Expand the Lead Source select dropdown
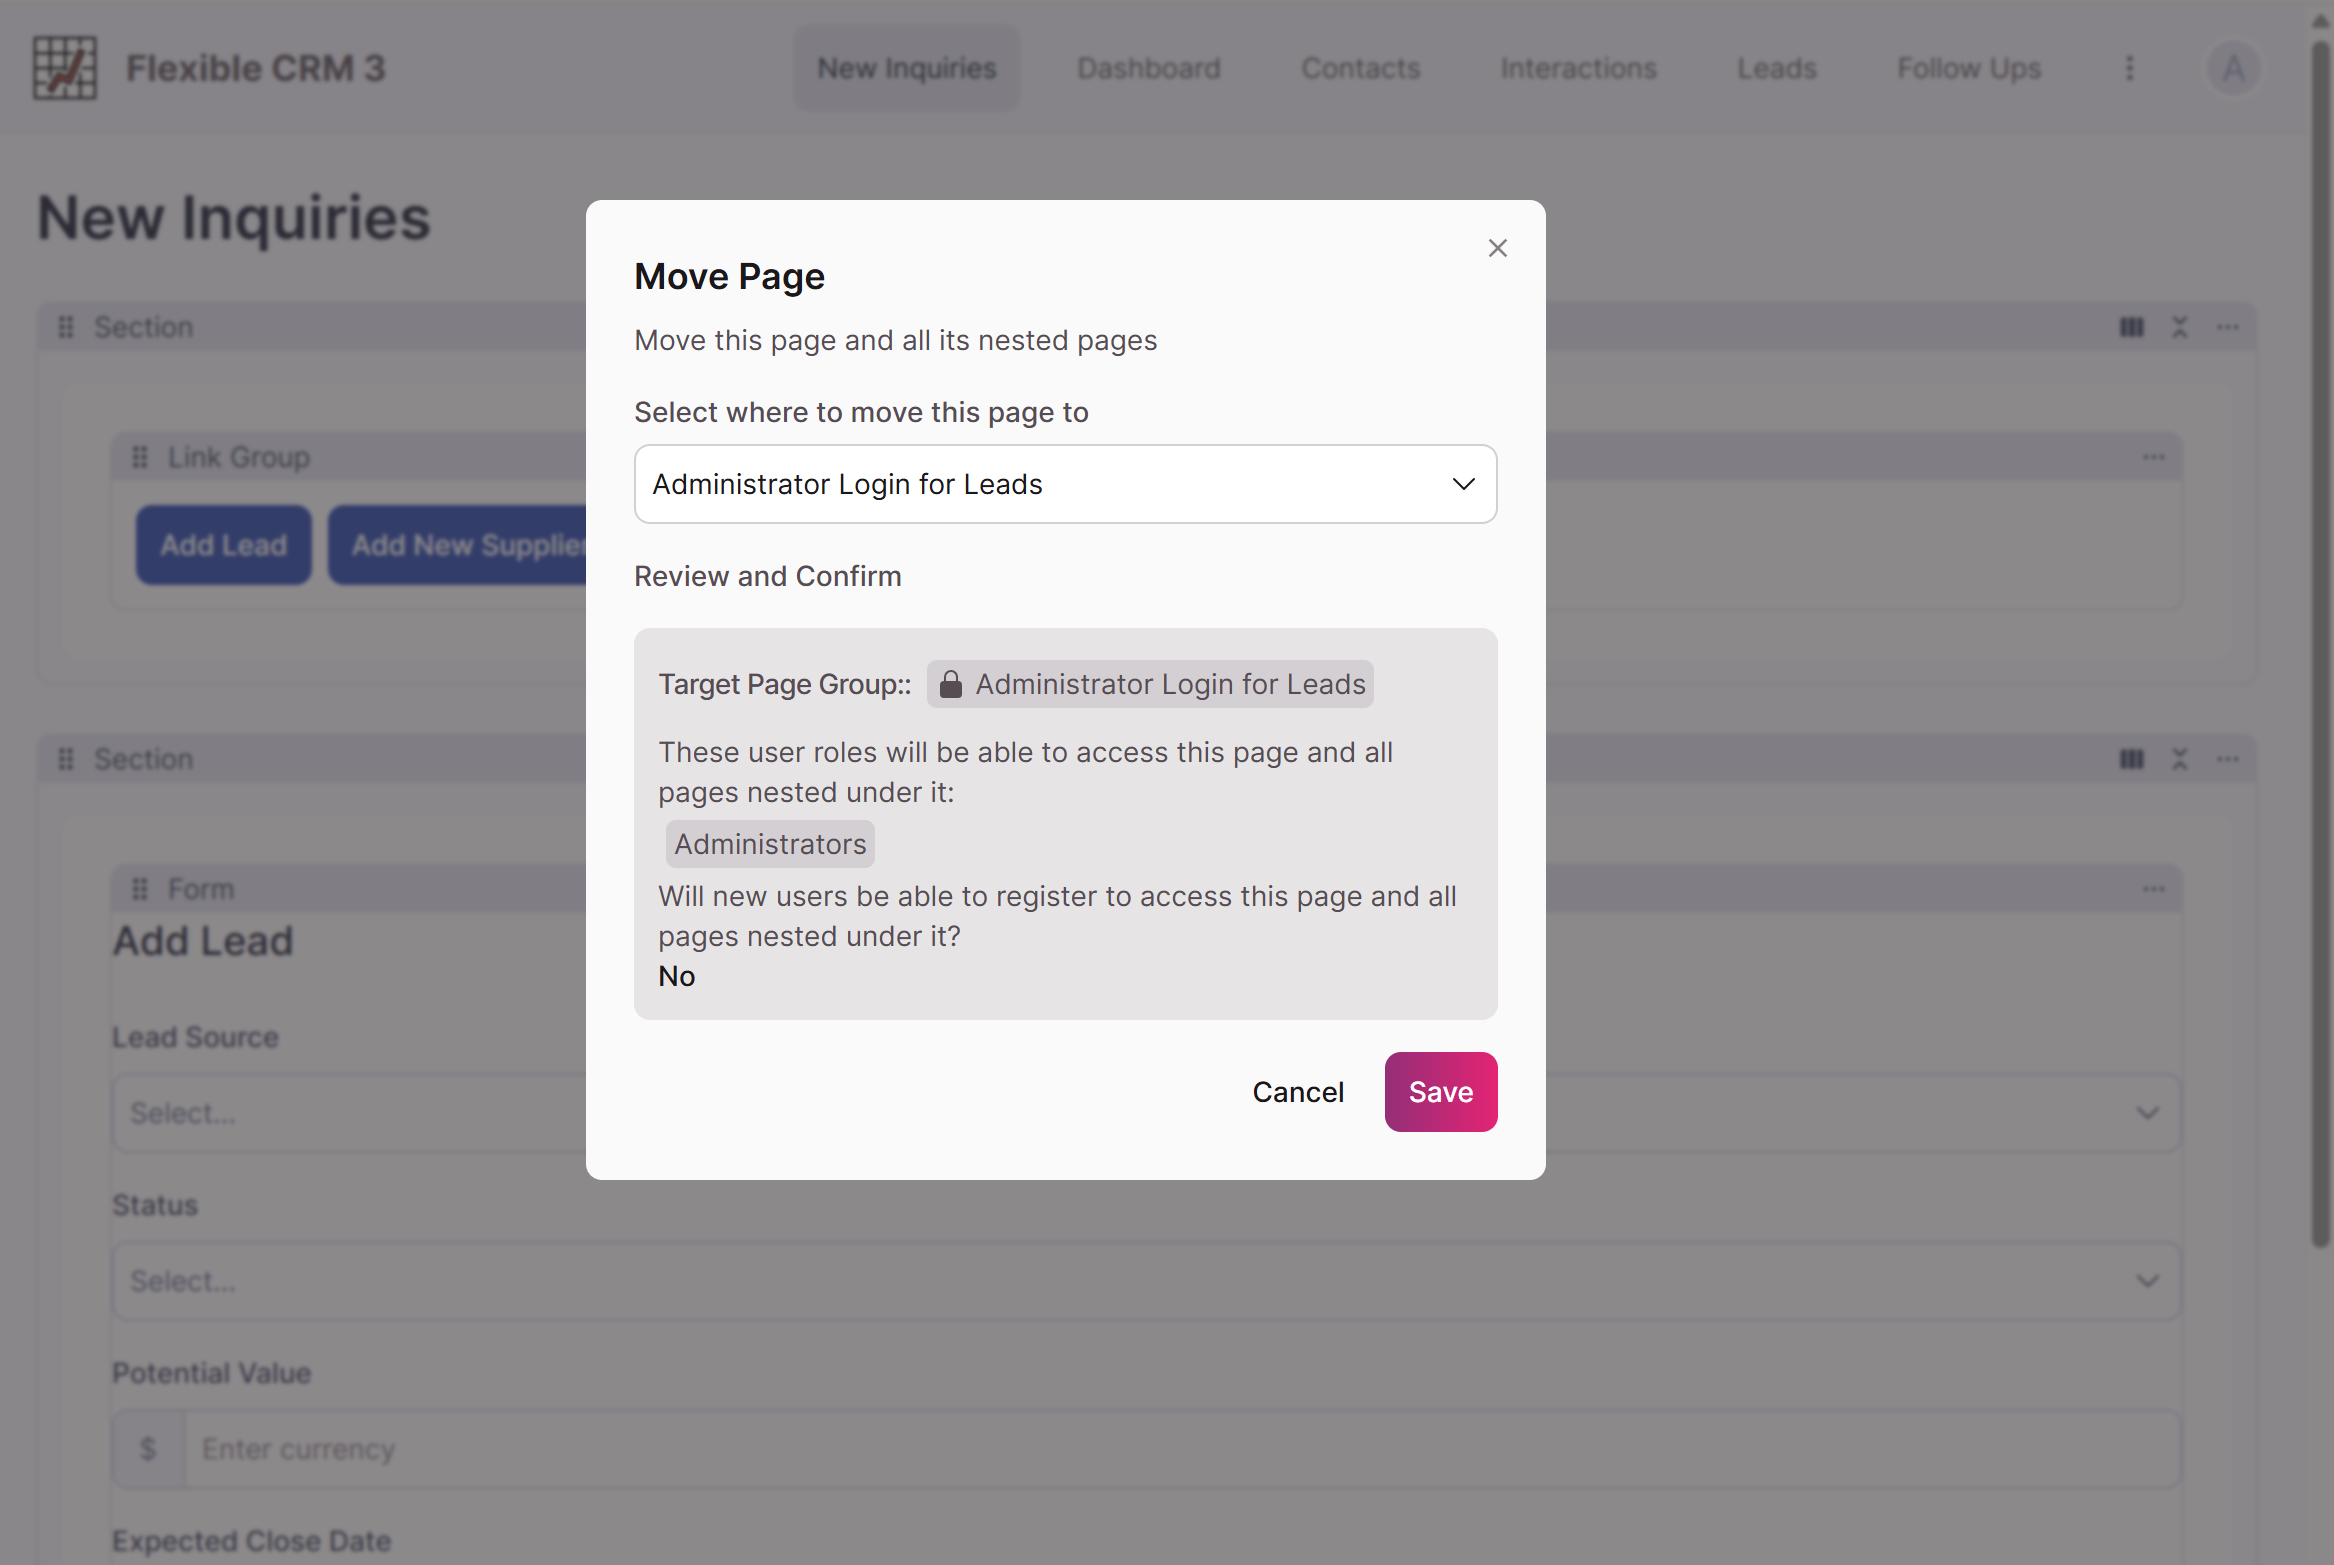 (x=2146, y=1113)
